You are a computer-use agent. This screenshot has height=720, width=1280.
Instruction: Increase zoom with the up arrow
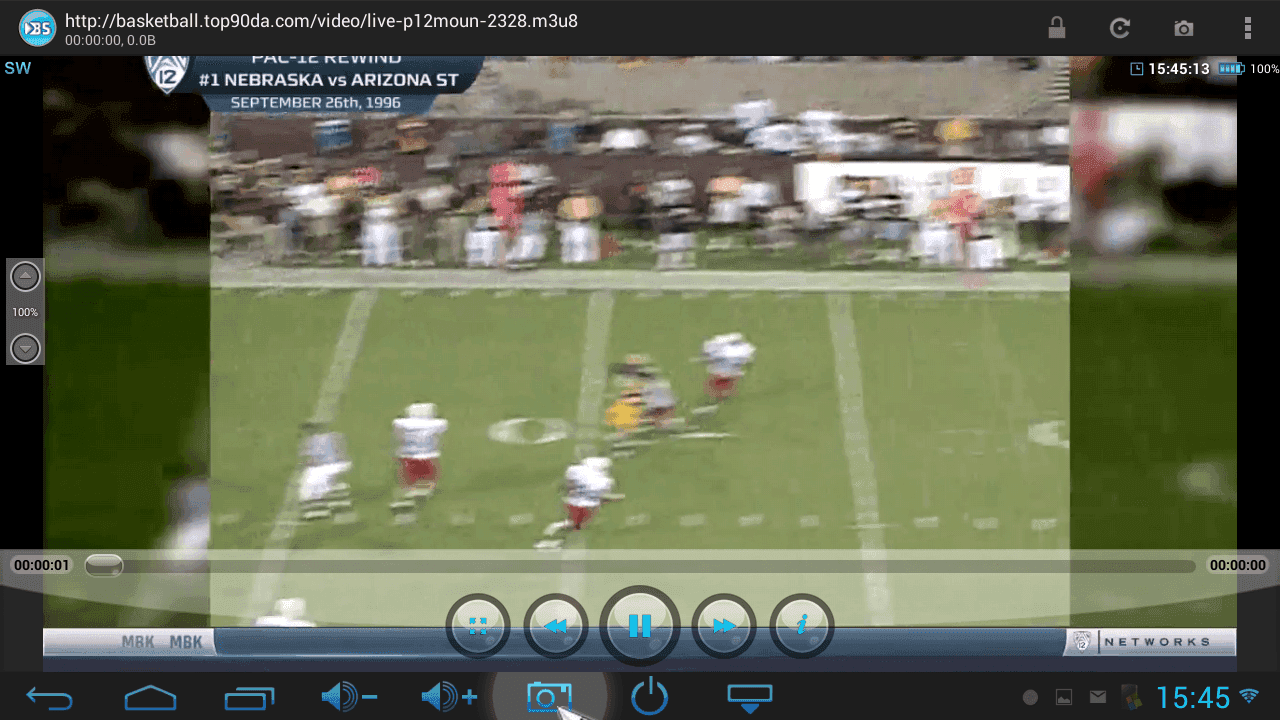click(25, 277)
